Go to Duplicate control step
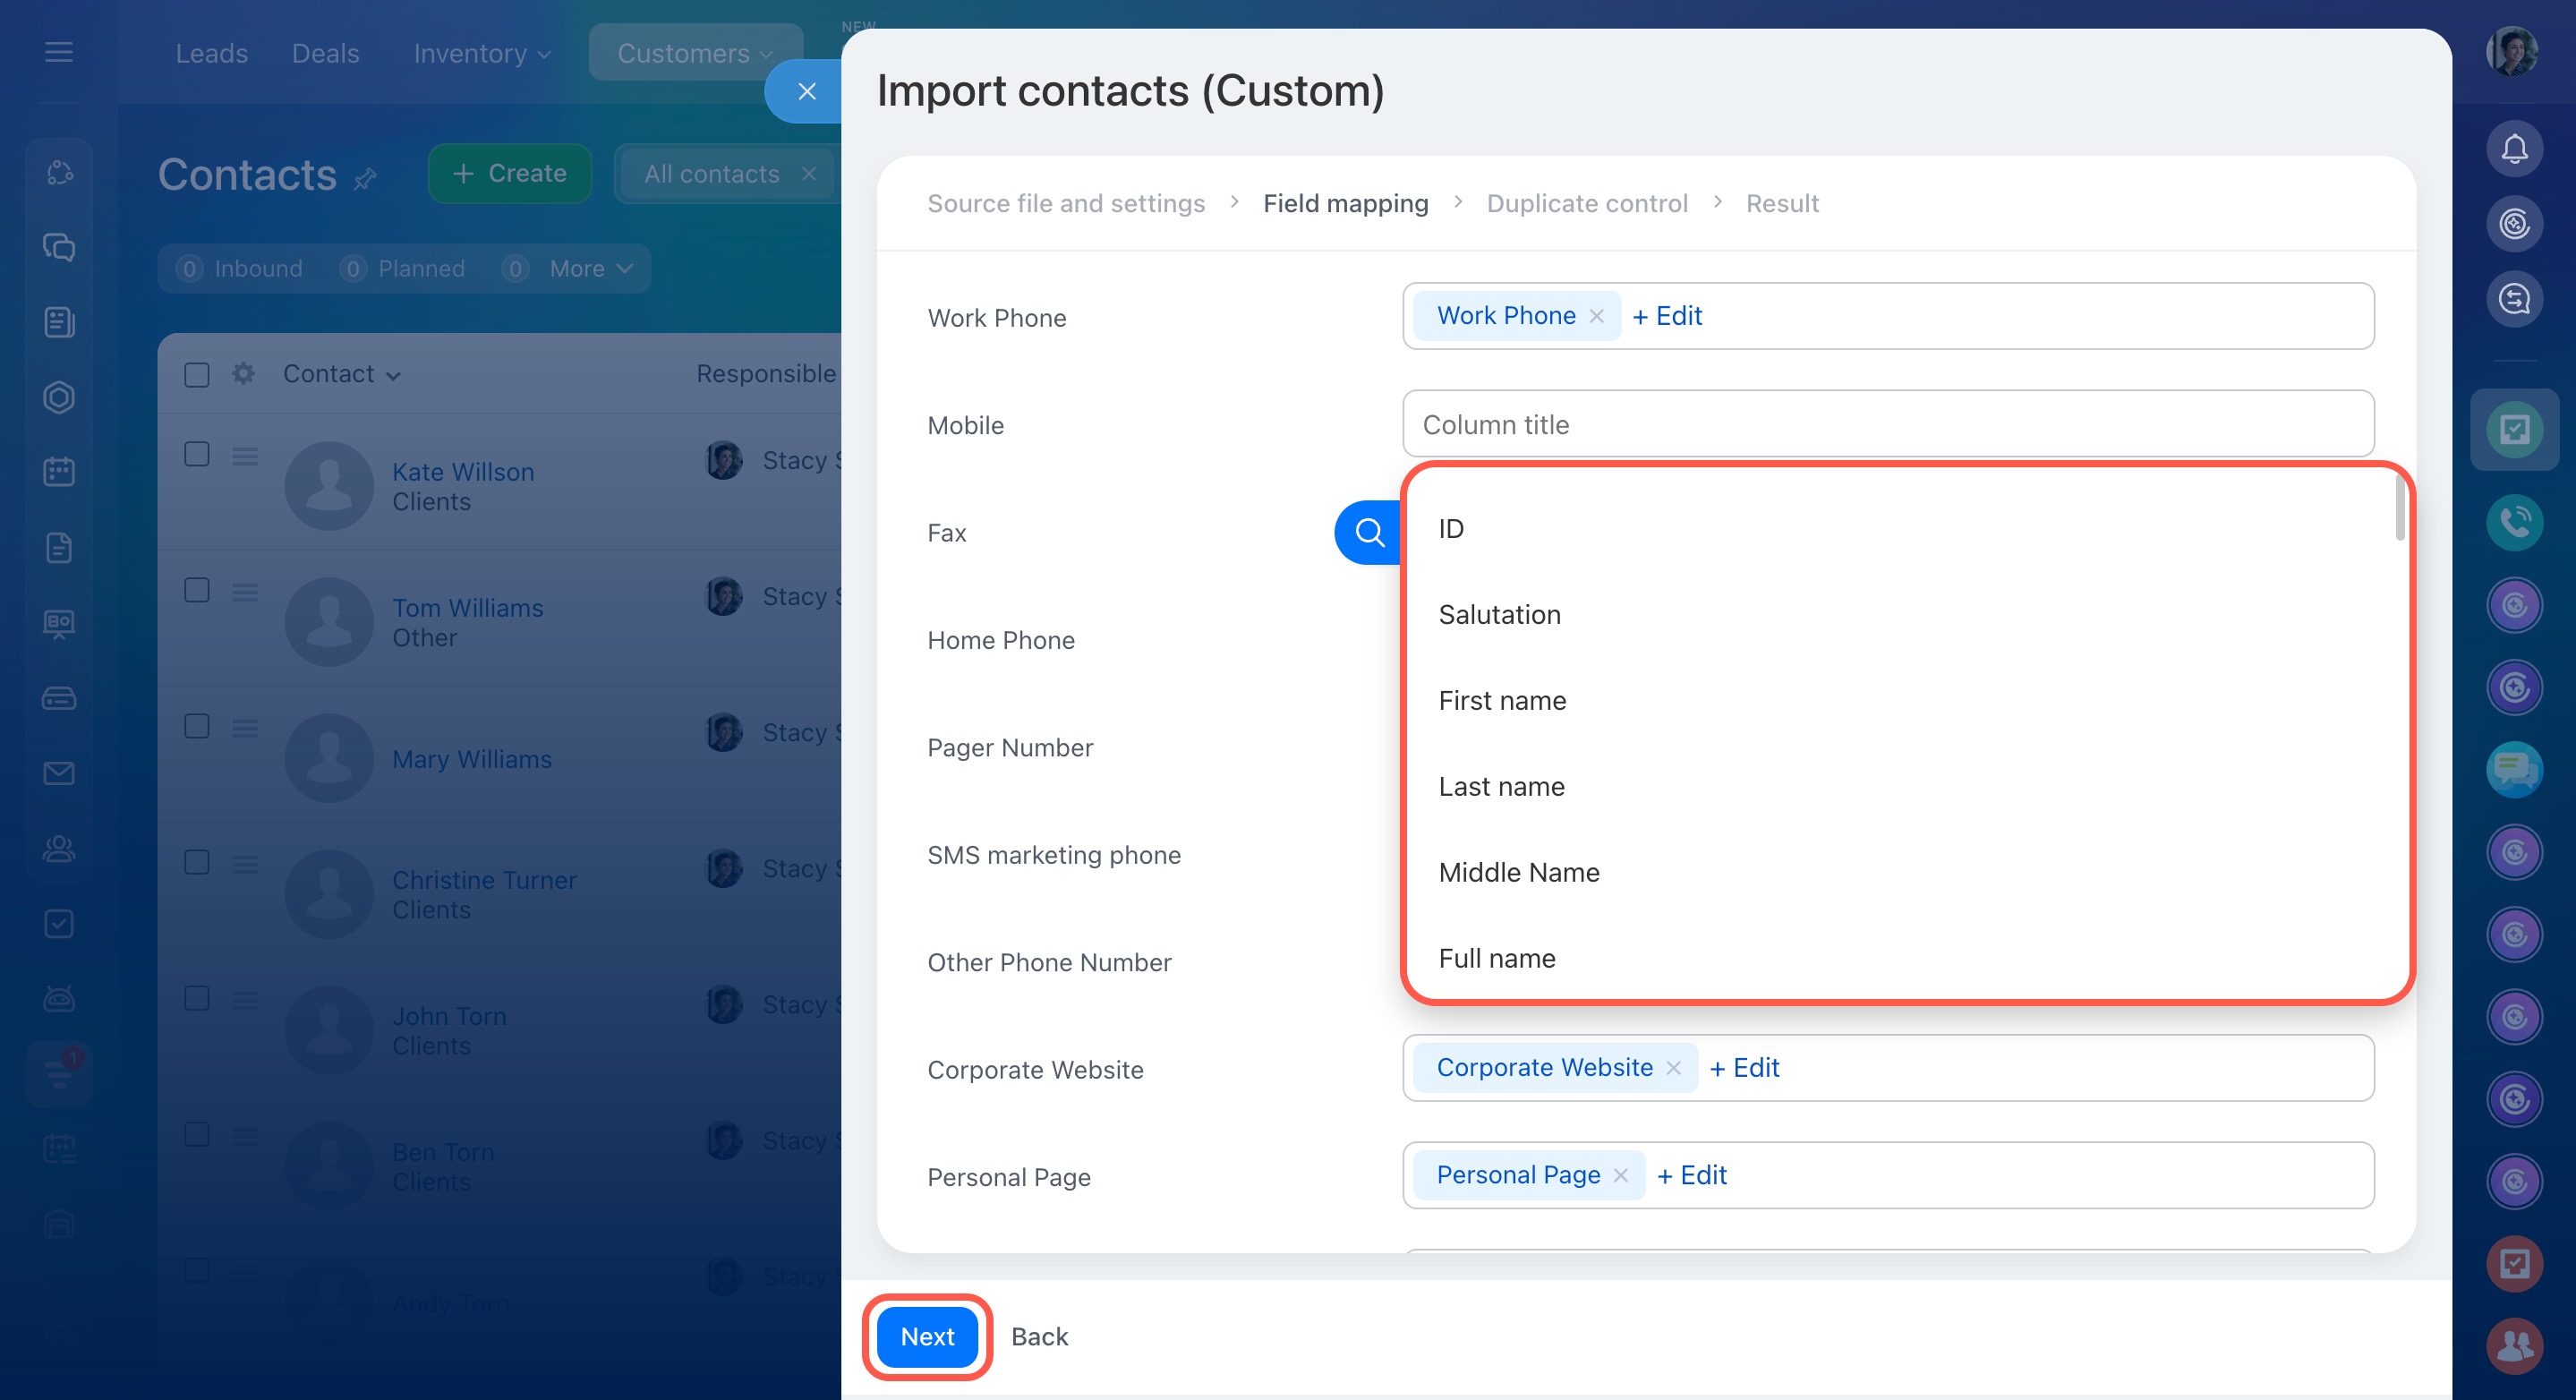The image size is (2576, 1400). pos(1586,203)
